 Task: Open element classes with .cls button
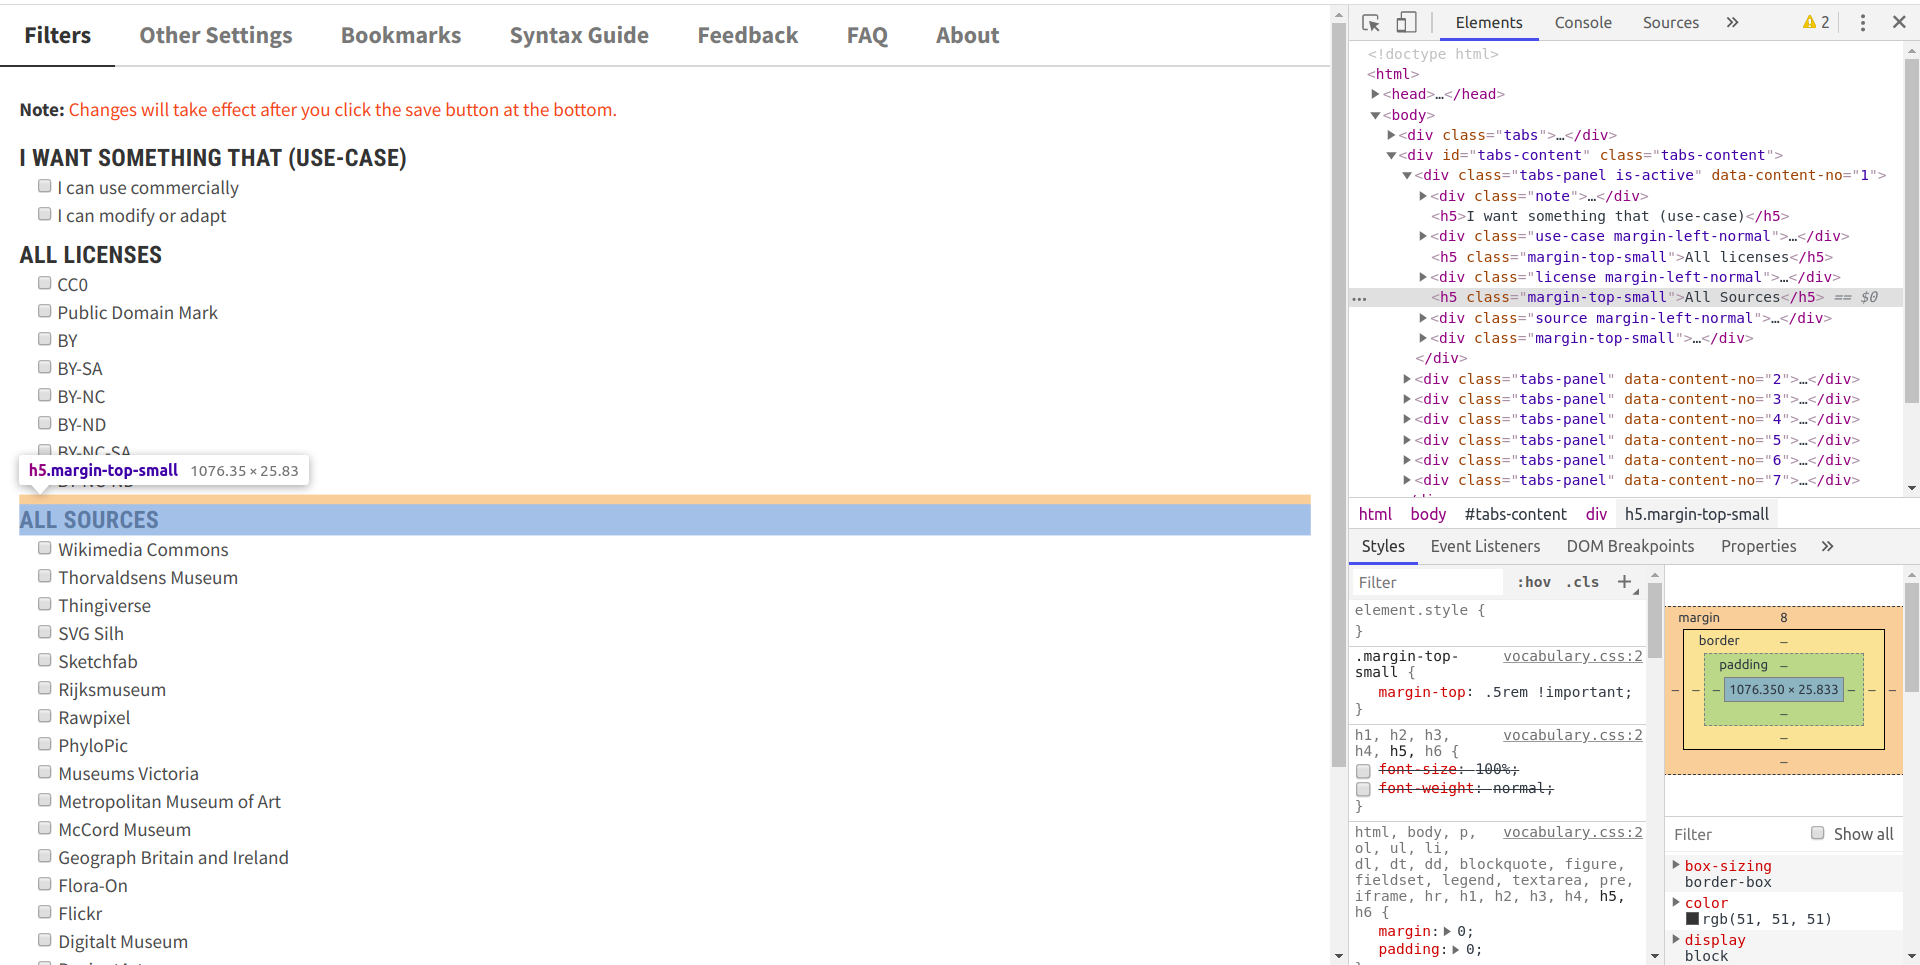(1582, 582)
